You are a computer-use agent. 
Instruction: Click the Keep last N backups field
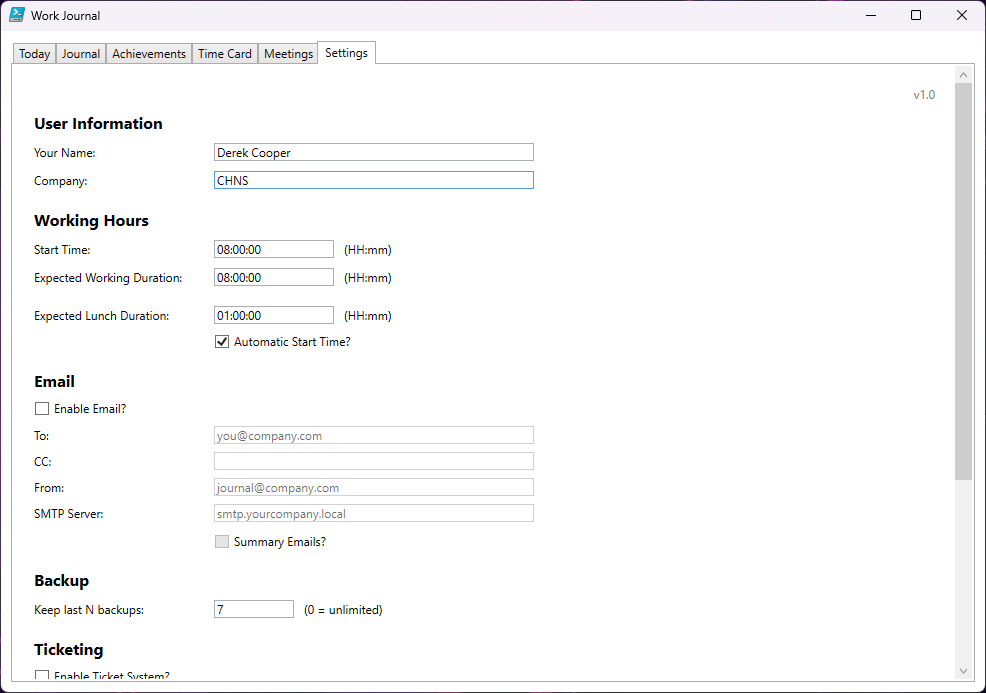click(253, 609)
